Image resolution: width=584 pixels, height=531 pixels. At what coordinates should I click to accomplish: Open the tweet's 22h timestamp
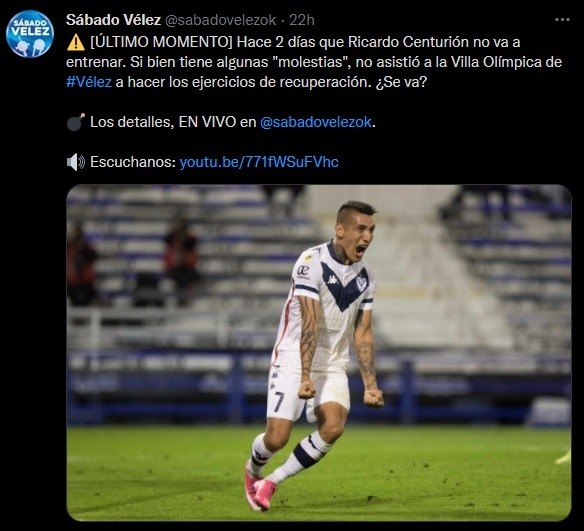302,20
